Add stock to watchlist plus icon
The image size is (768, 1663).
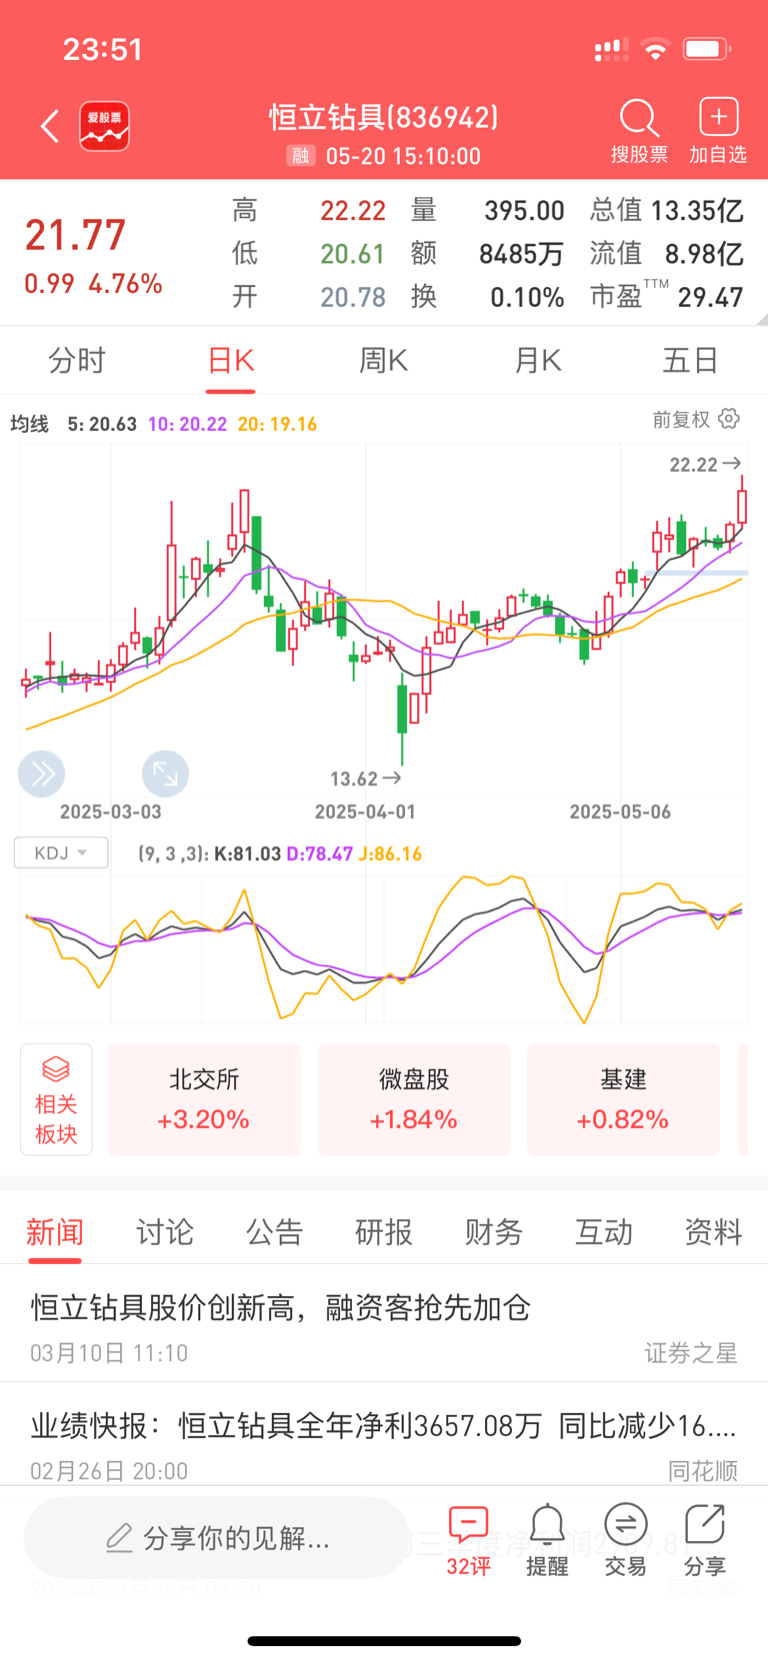pyautogui.click(x=718, y=118)
